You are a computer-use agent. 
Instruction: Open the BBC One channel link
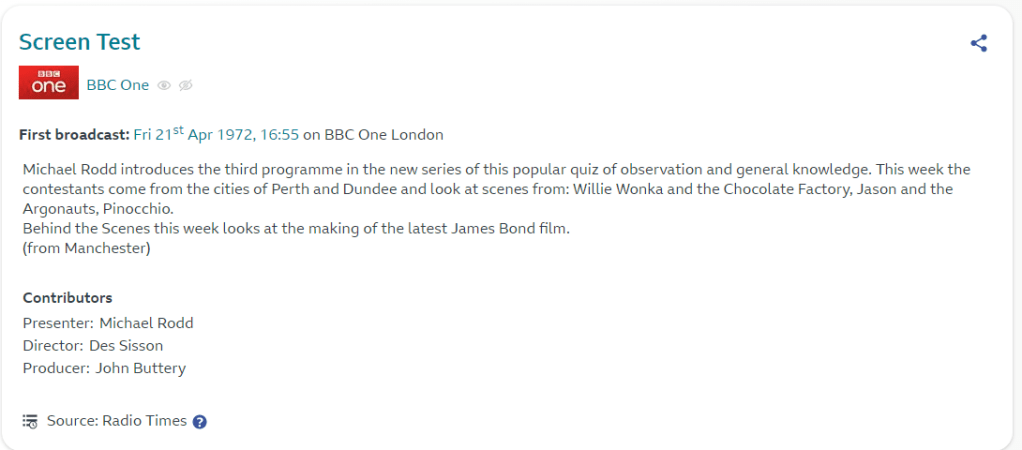(118, 85)
